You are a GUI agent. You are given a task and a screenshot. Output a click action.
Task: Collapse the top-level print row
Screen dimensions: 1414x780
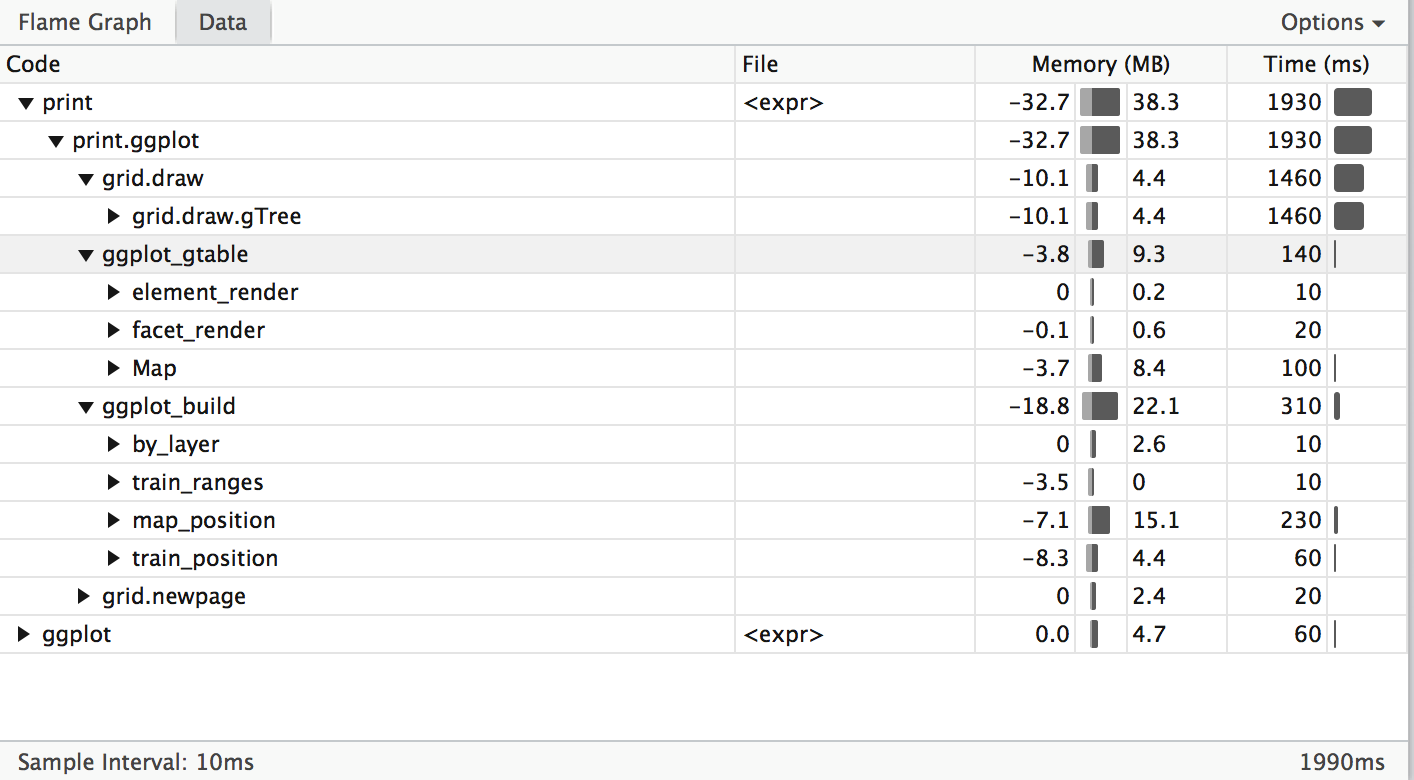26,103
